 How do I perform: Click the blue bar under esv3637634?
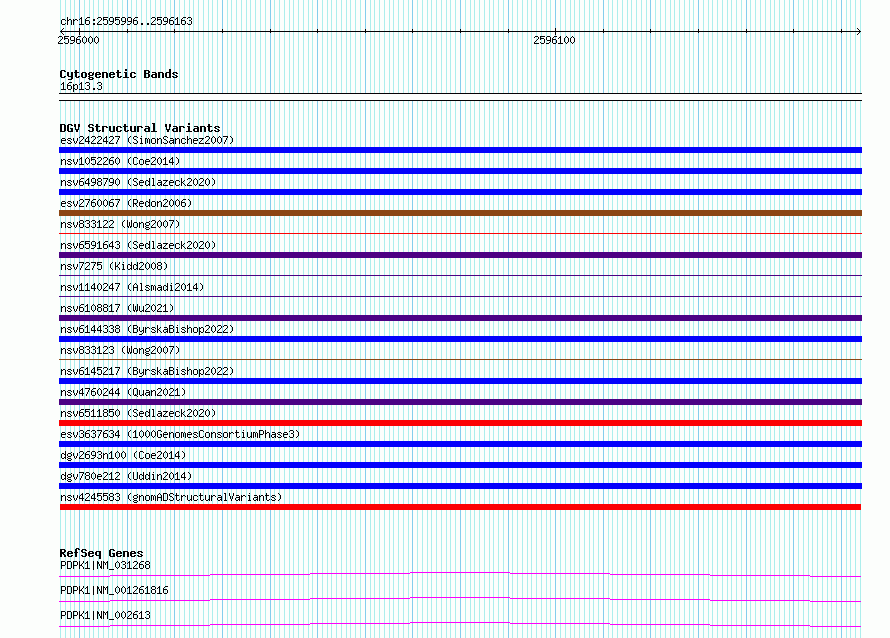click(x=460, y=444)
